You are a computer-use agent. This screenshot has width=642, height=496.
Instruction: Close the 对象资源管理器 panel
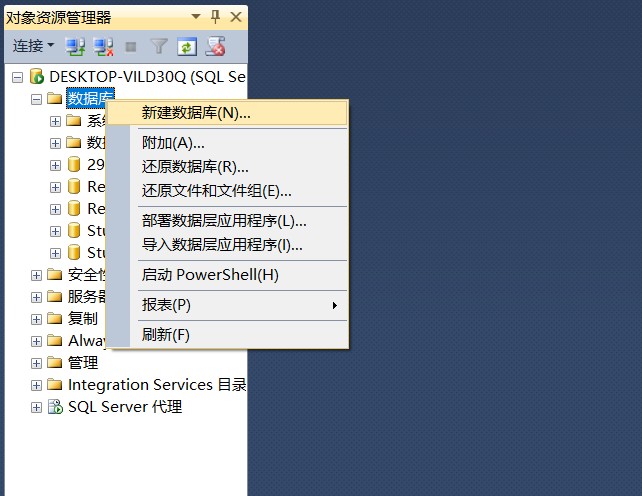[x=236, y=17]
